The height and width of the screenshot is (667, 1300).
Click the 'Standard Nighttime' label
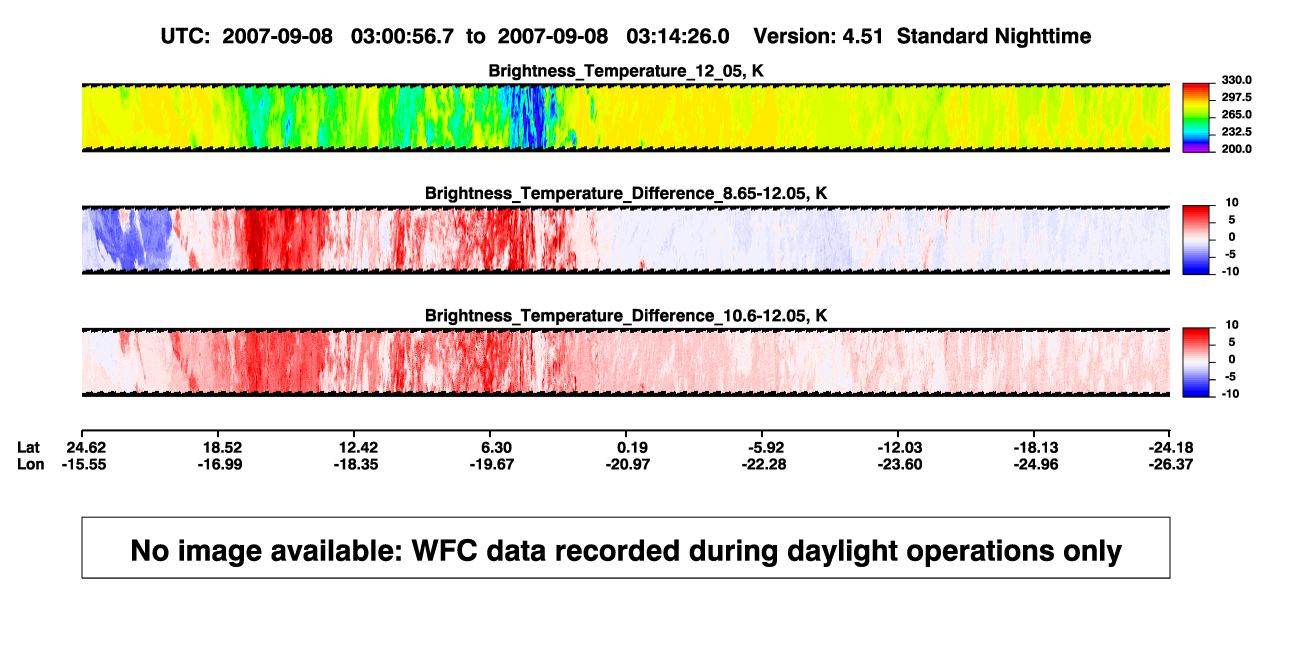point(994,36)
